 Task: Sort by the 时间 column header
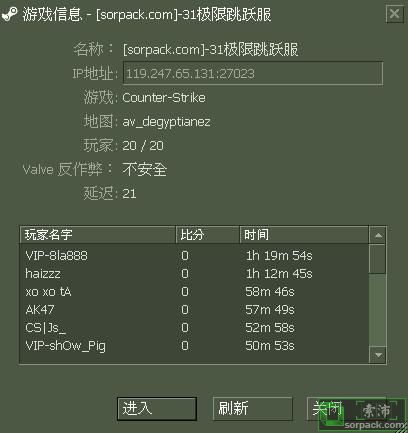[304, 235]
